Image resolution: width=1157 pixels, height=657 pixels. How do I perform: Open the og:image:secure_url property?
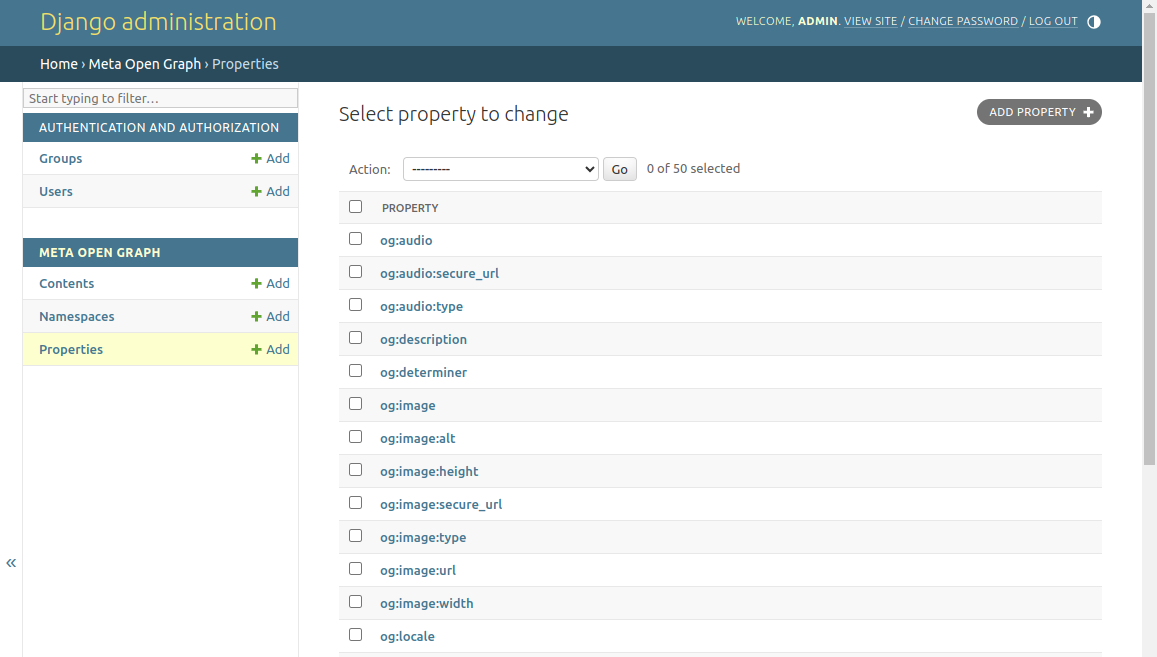click(441, 504)
